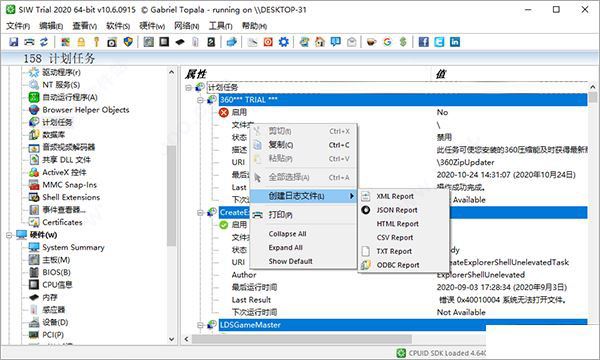Image resolution: width=600 pixels, height=360 pixels.
Task: Click the house Home toolbar icon
Action: (x=320, y=42)
